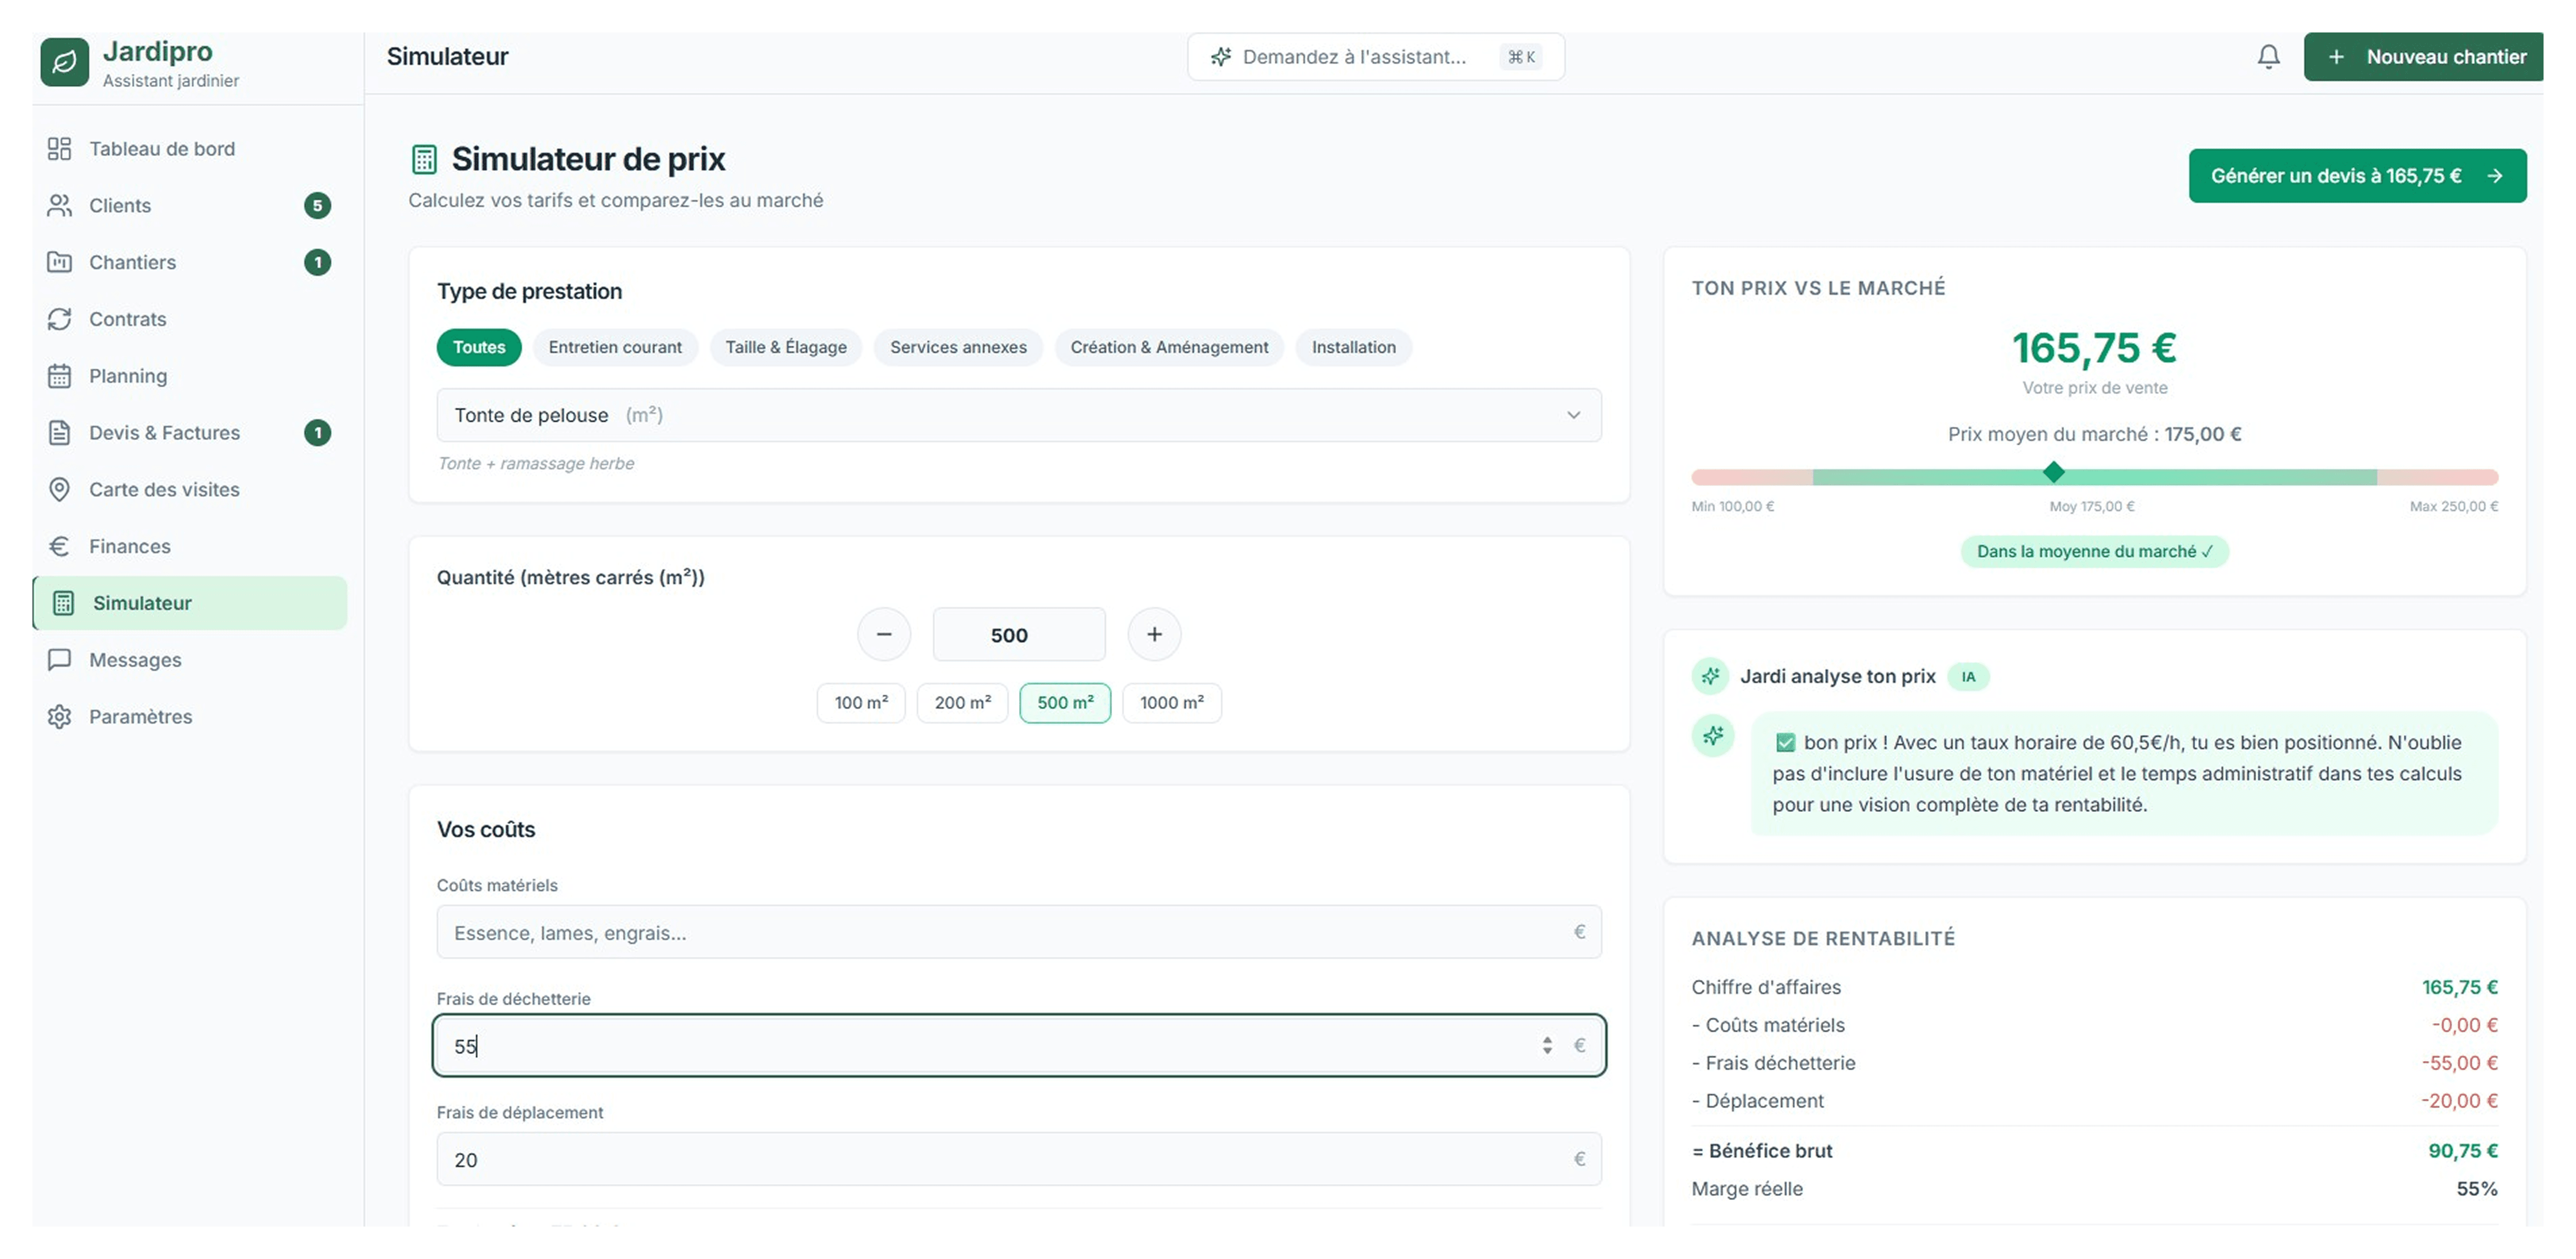Switch to the Taille & Élagage tab
2576x1259 pixels.
tap(786, 347)
